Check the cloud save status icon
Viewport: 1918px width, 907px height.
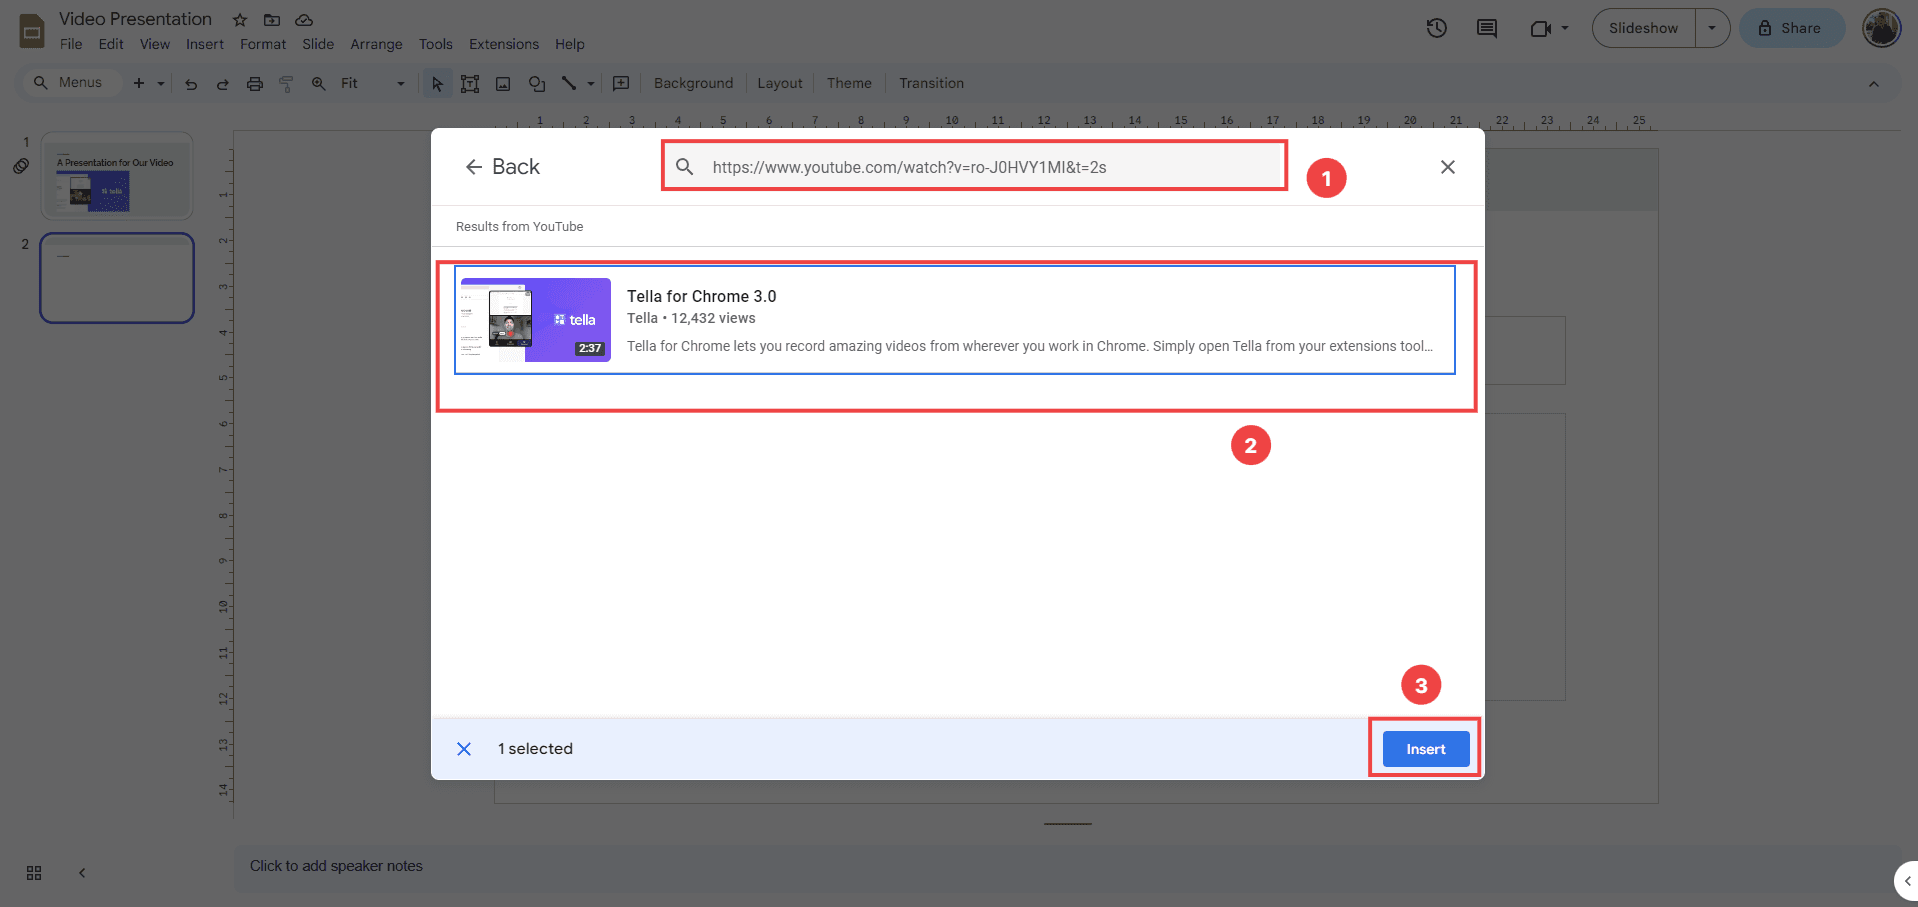click(304, 20)
